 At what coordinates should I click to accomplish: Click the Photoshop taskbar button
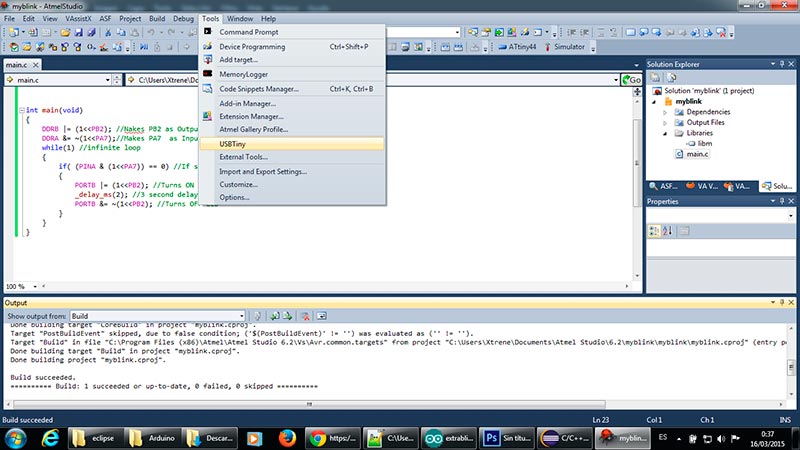[506, 438]
